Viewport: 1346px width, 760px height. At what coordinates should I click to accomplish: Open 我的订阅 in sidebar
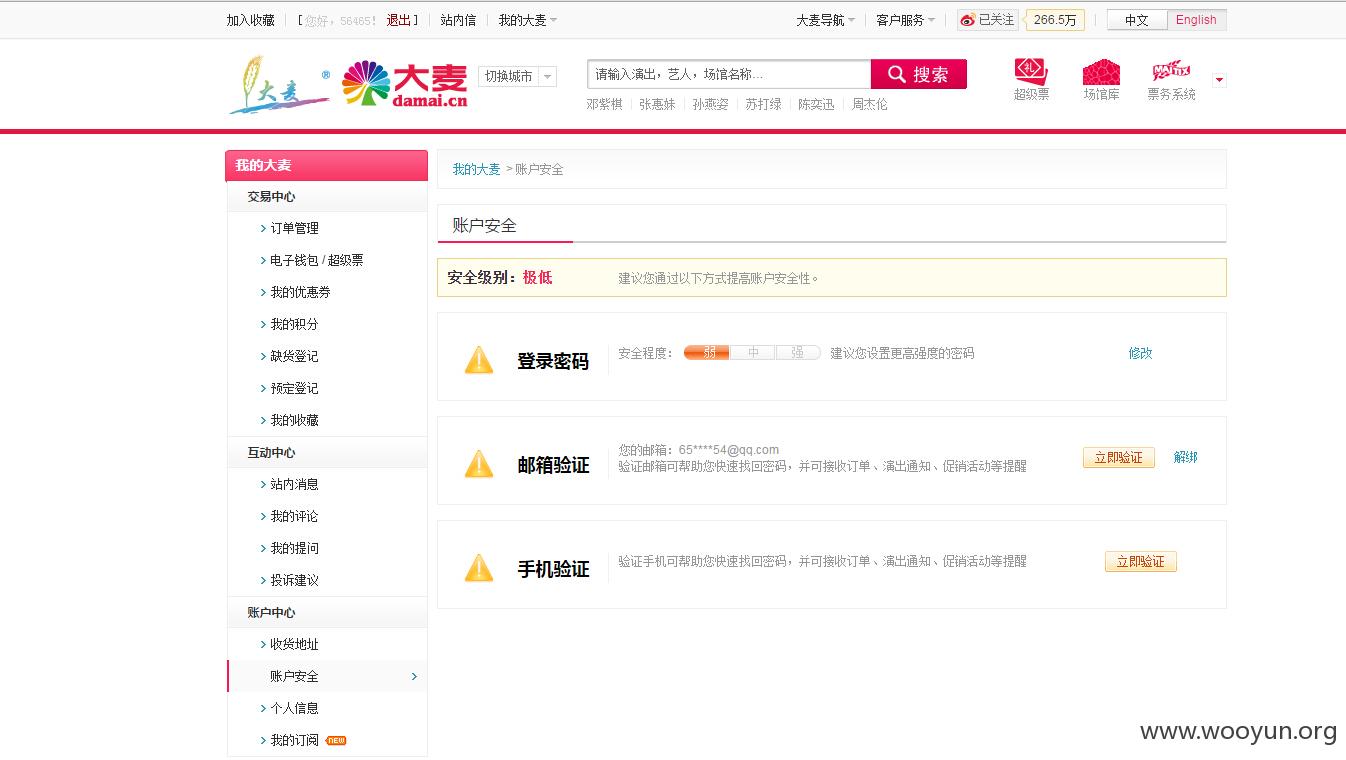tap(294, 740)
